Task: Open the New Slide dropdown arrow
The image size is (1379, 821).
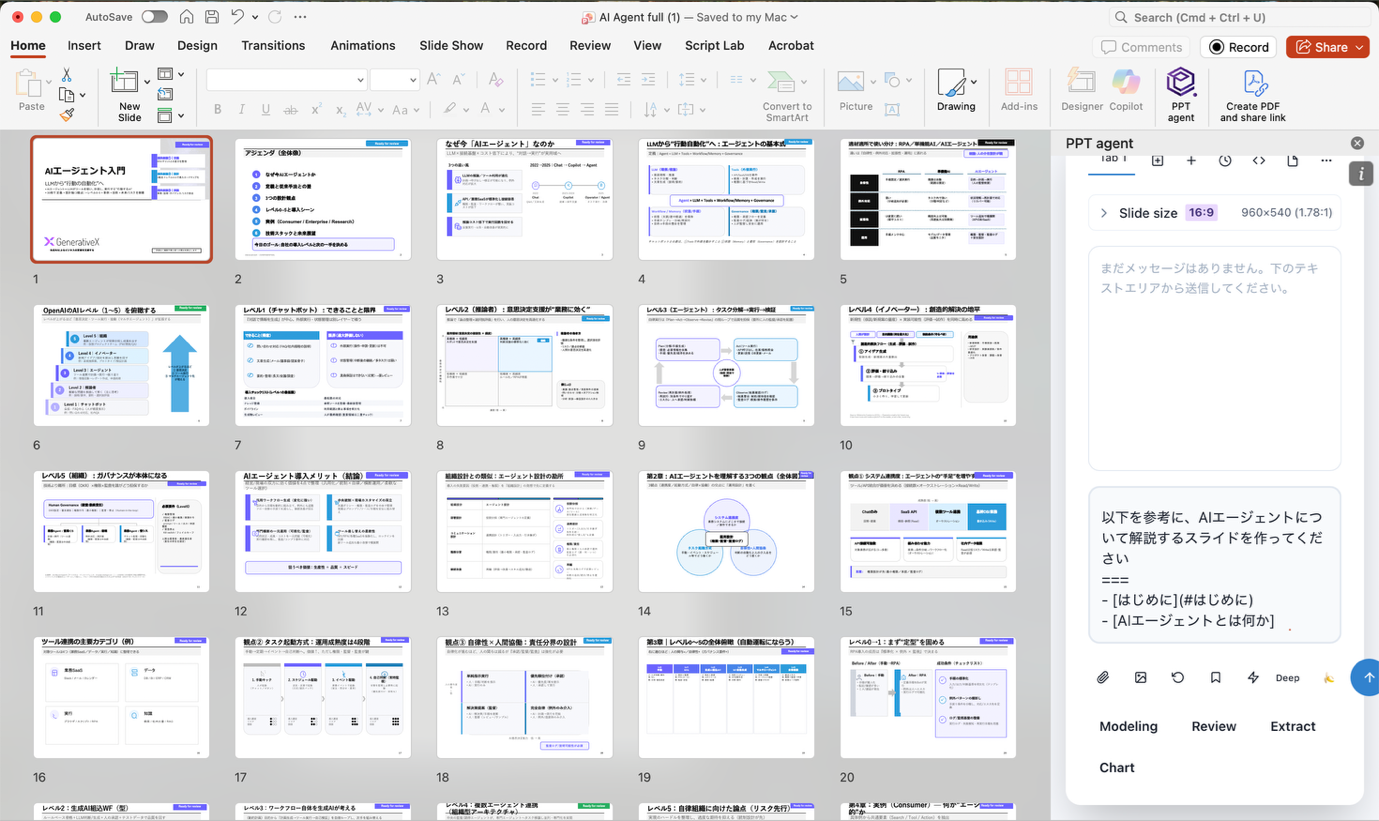Action: tap(147, 82)
